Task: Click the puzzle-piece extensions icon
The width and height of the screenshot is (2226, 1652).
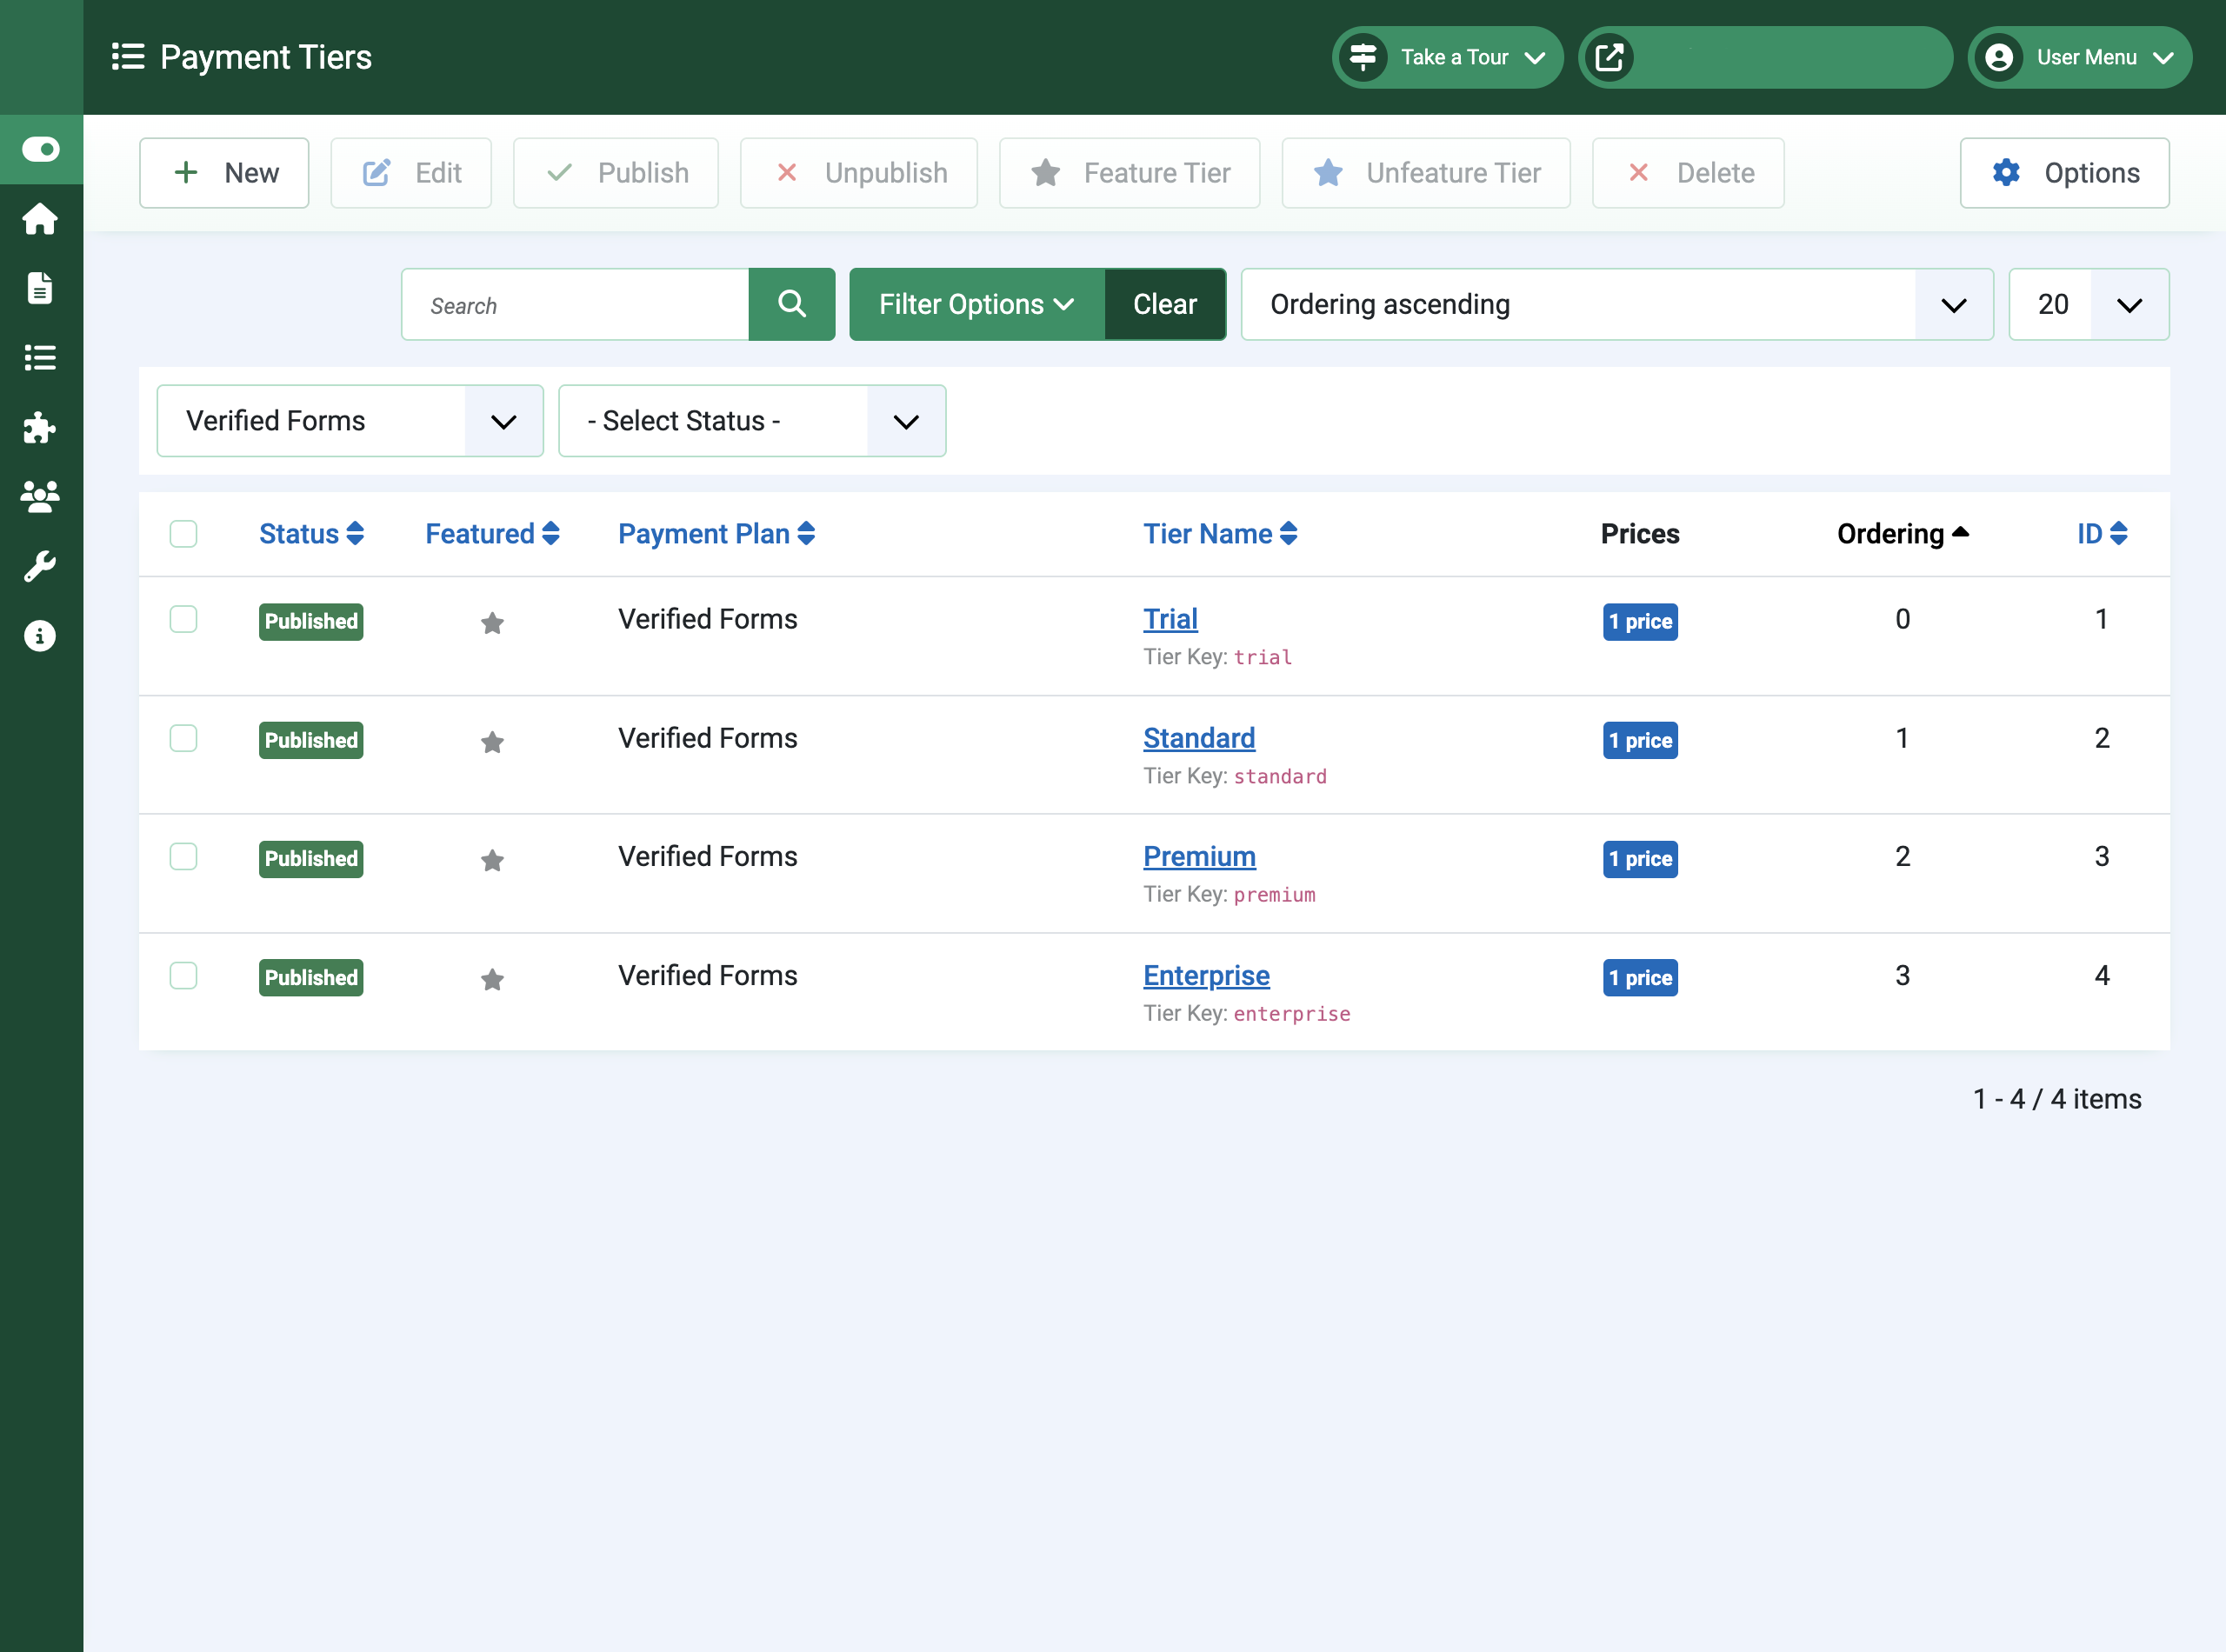Action: click(41, 428)
